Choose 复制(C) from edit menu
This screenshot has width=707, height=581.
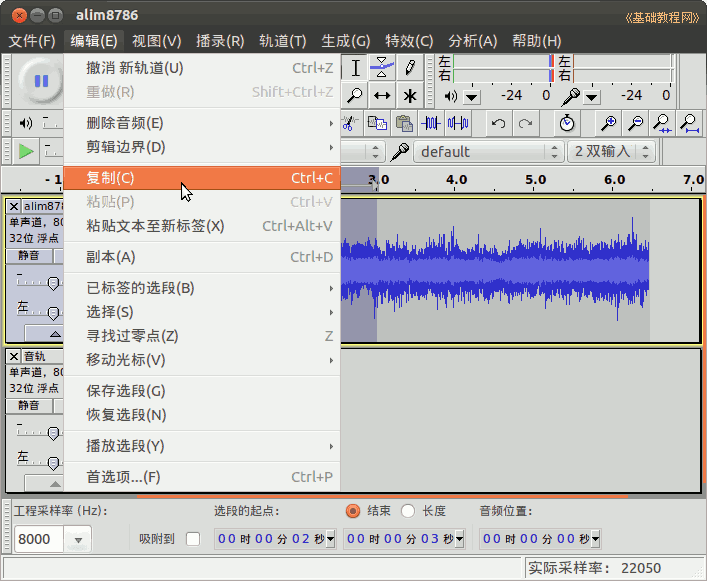202,178
